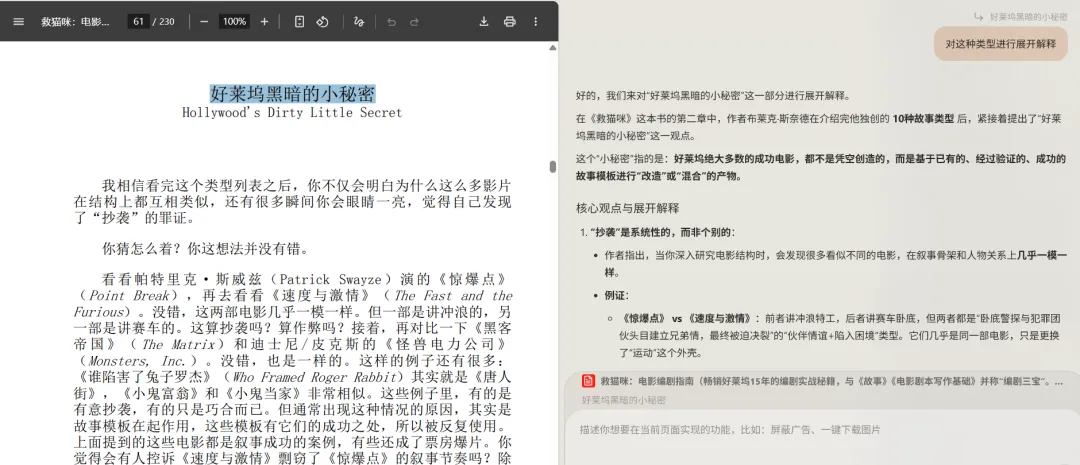Click the undo arrow in PDF toolbar

(x=391, y=21)
